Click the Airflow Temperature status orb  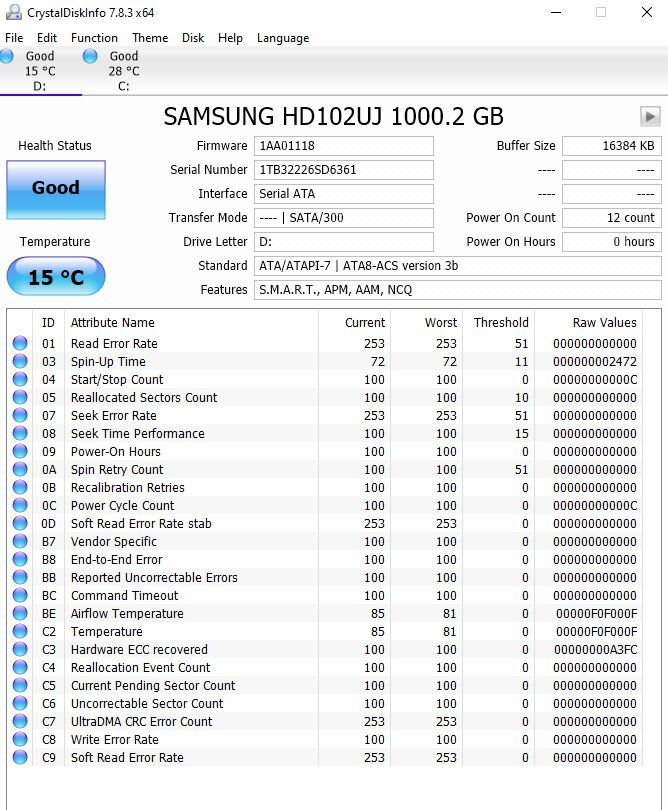pos(20,613)
